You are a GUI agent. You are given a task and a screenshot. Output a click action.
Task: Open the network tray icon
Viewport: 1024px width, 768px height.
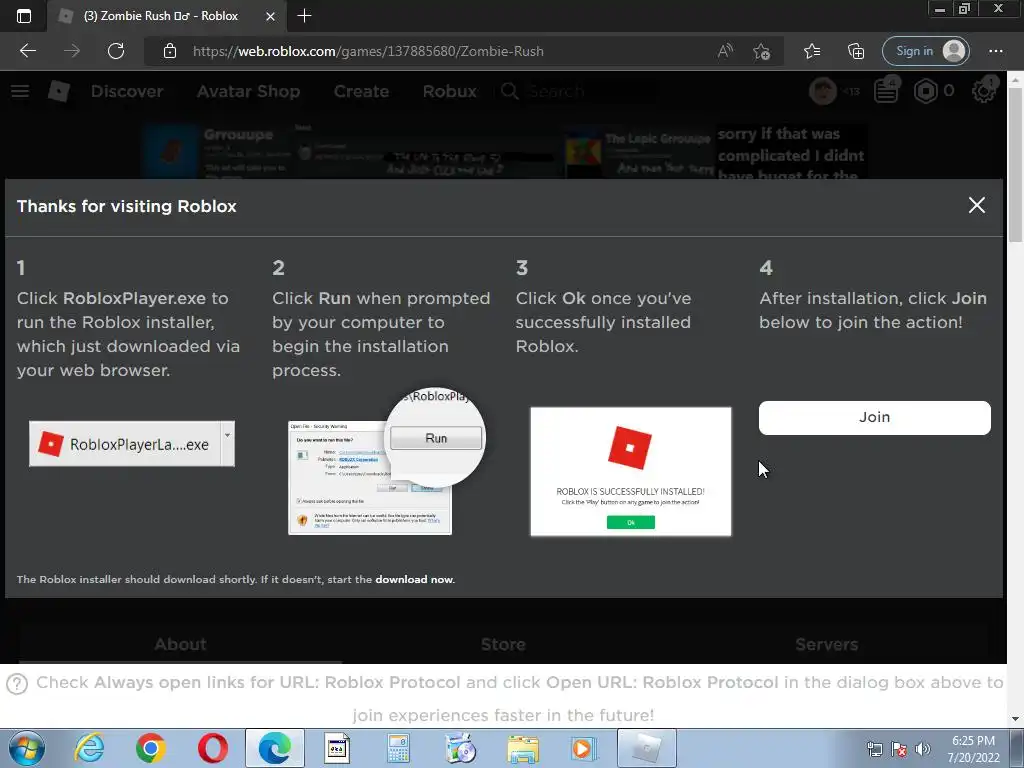(874, 749)
